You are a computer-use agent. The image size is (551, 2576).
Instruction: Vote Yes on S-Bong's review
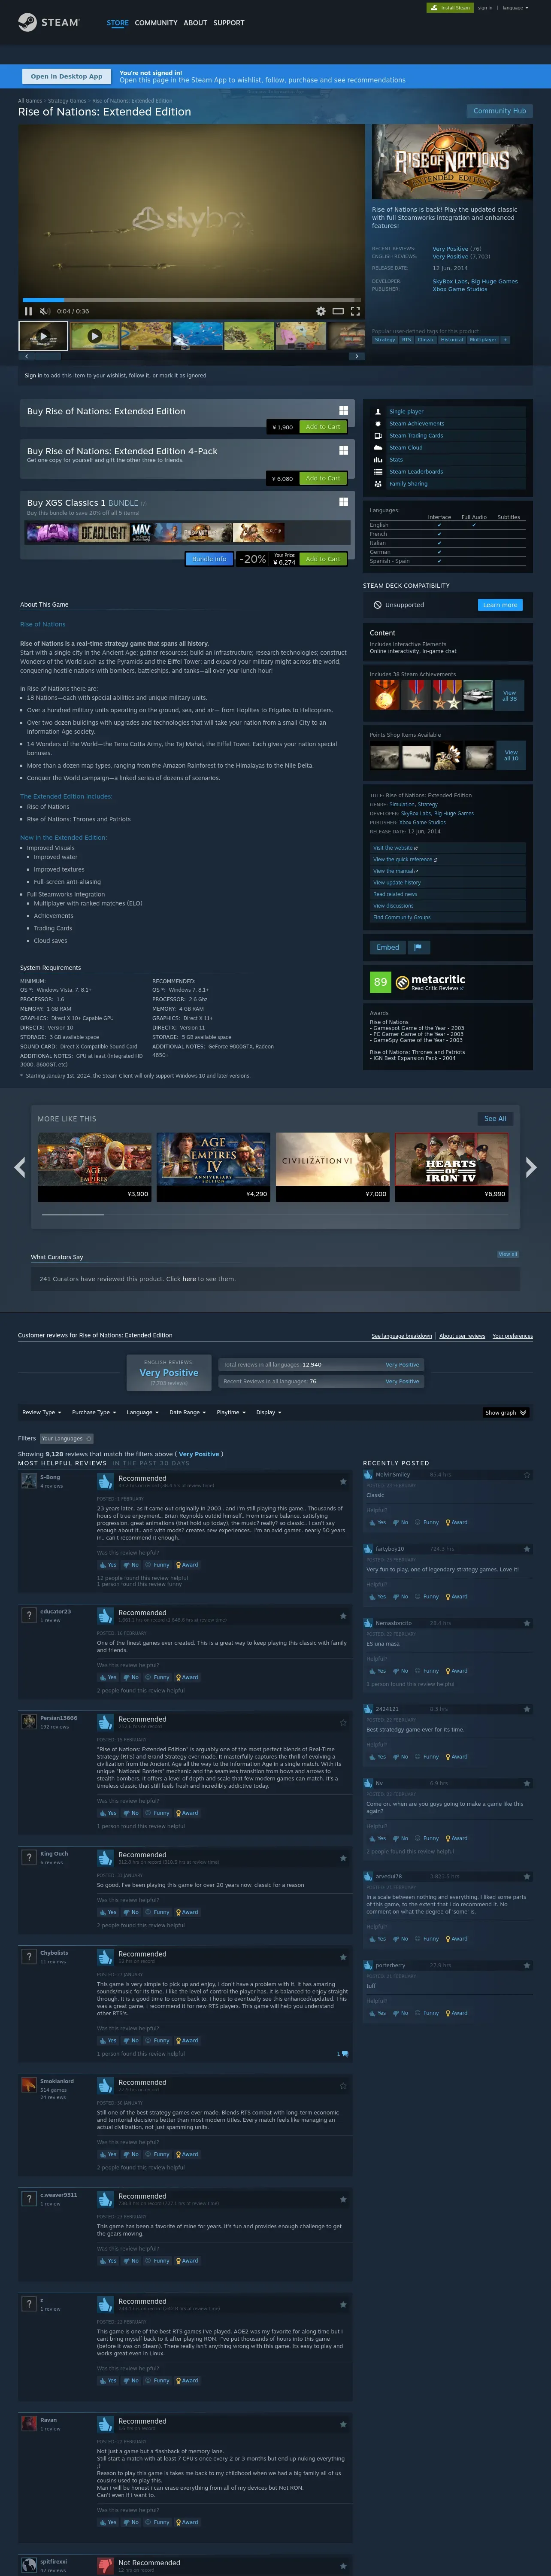[109, 1565]
